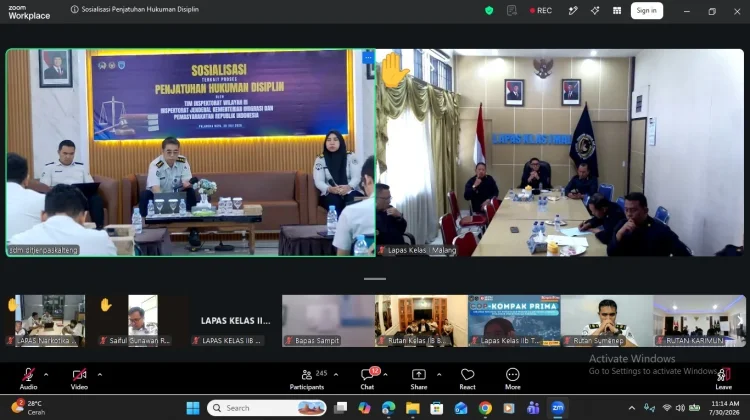The image size is (750, 420).
Task: Select the RUTAN KARIMUN participant thumbnail
Action: tap(699, 321)
